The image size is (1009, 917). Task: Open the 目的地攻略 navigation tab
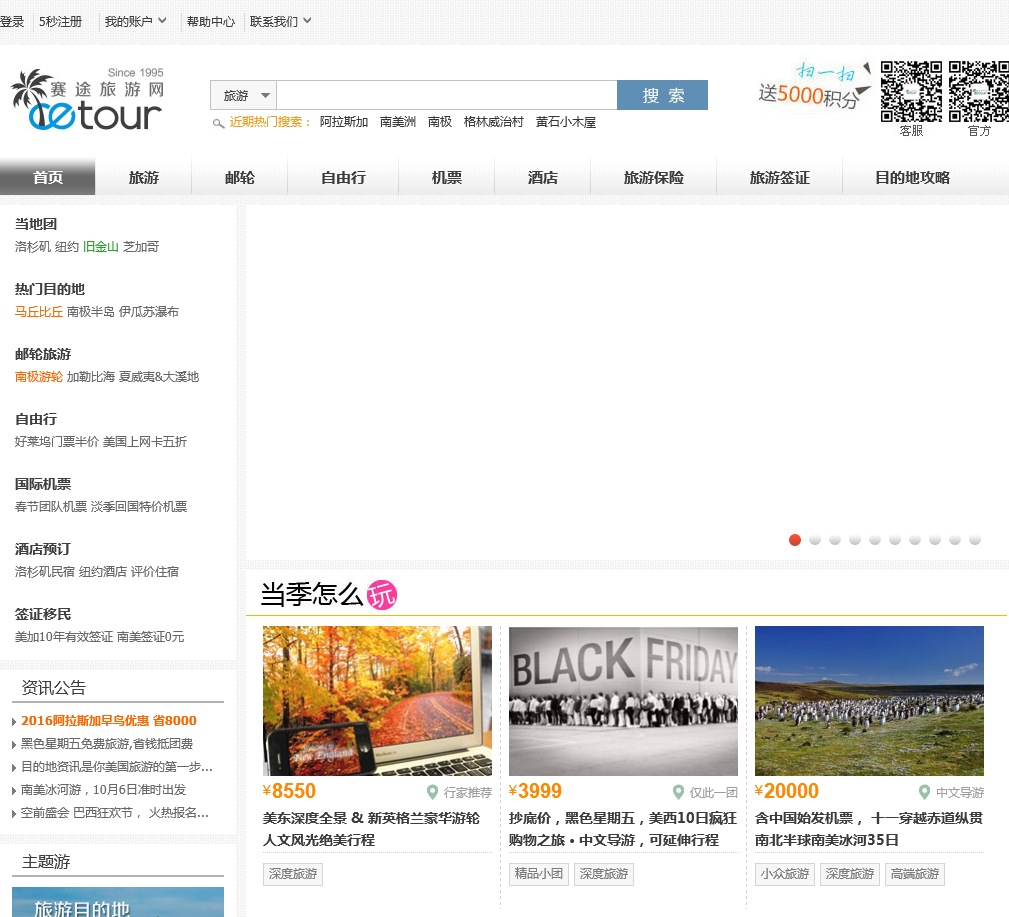pos(912,178)
